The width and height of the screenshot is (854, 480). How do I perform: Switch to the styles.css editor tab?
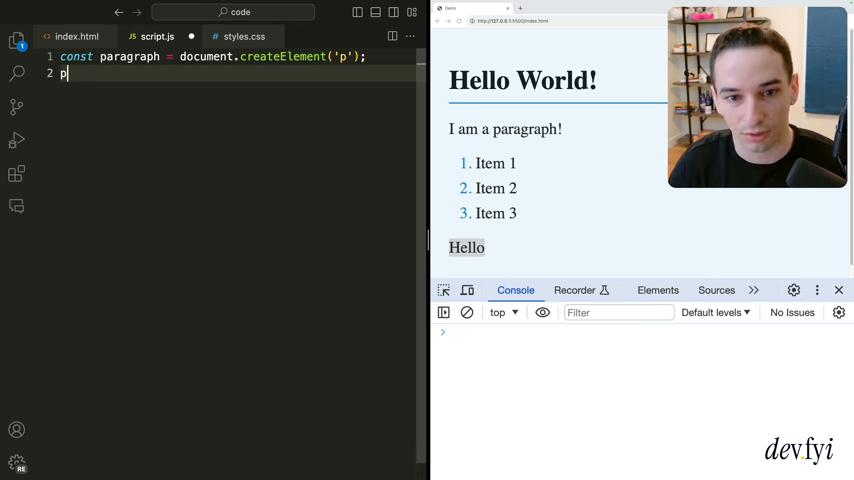243,37
